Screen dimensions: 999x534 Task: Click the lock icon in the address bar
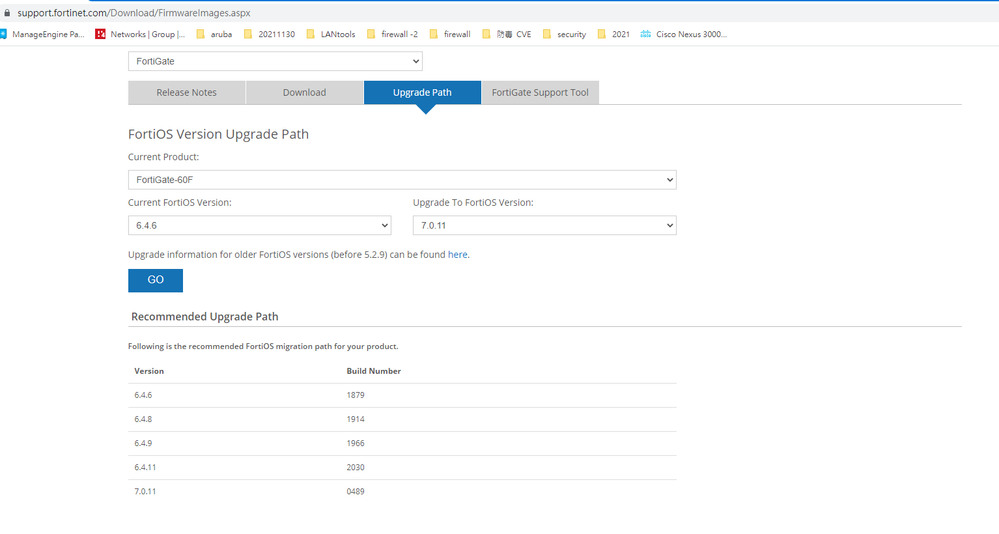click(x=7, y=13)
